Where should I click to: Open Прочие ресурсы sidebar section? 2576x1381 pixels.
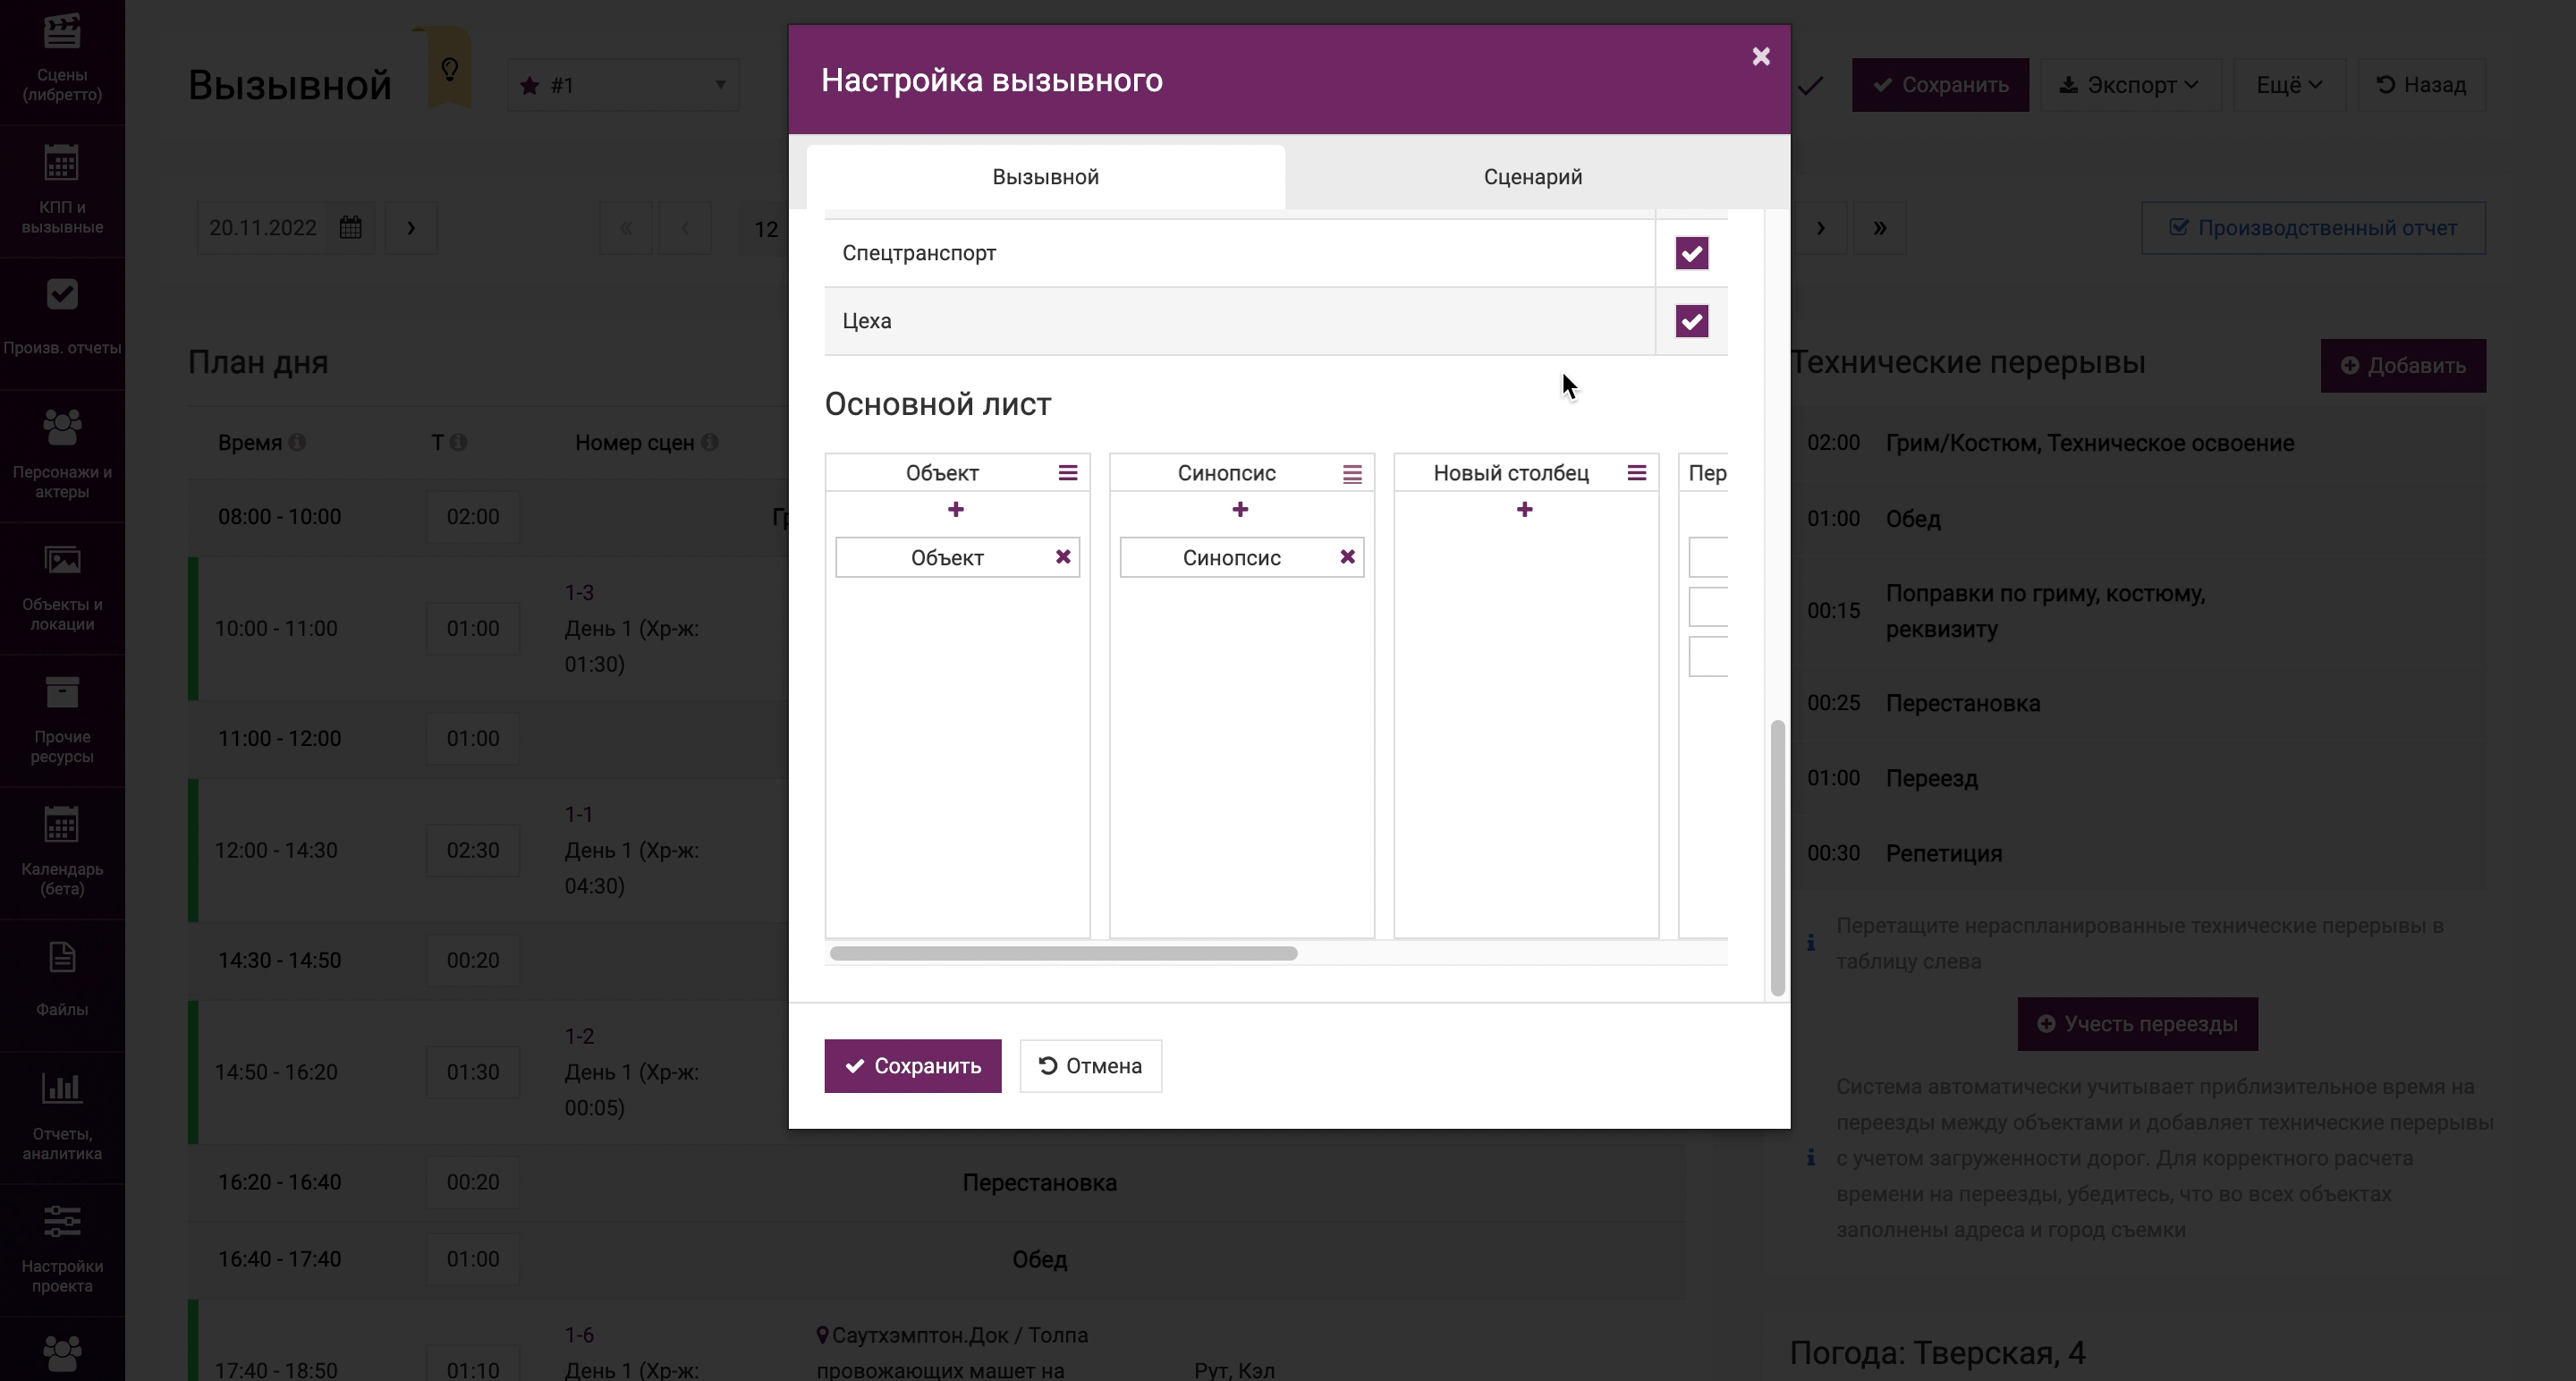[62, 720]
